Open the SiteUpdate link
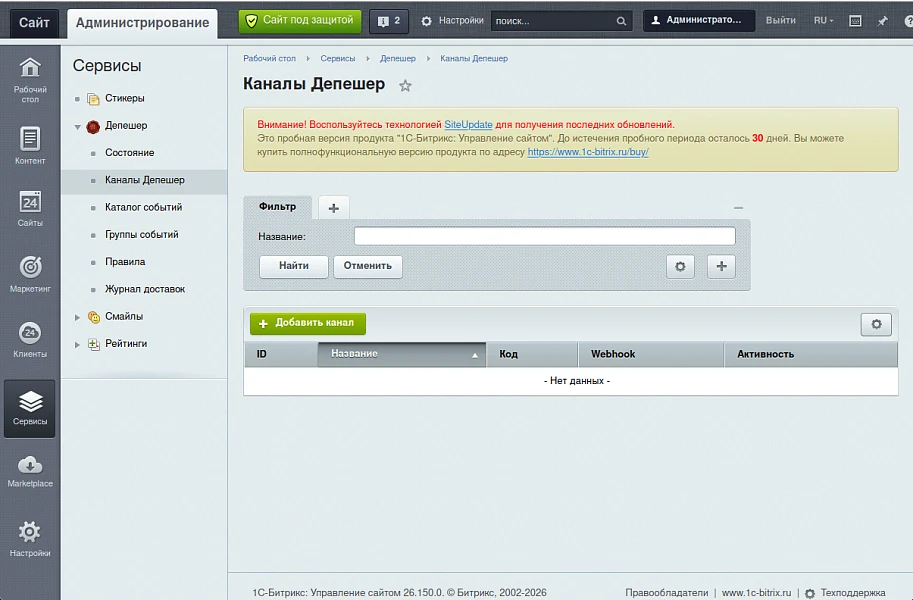The height and width of the screenshot is (600, 913). 468,124
